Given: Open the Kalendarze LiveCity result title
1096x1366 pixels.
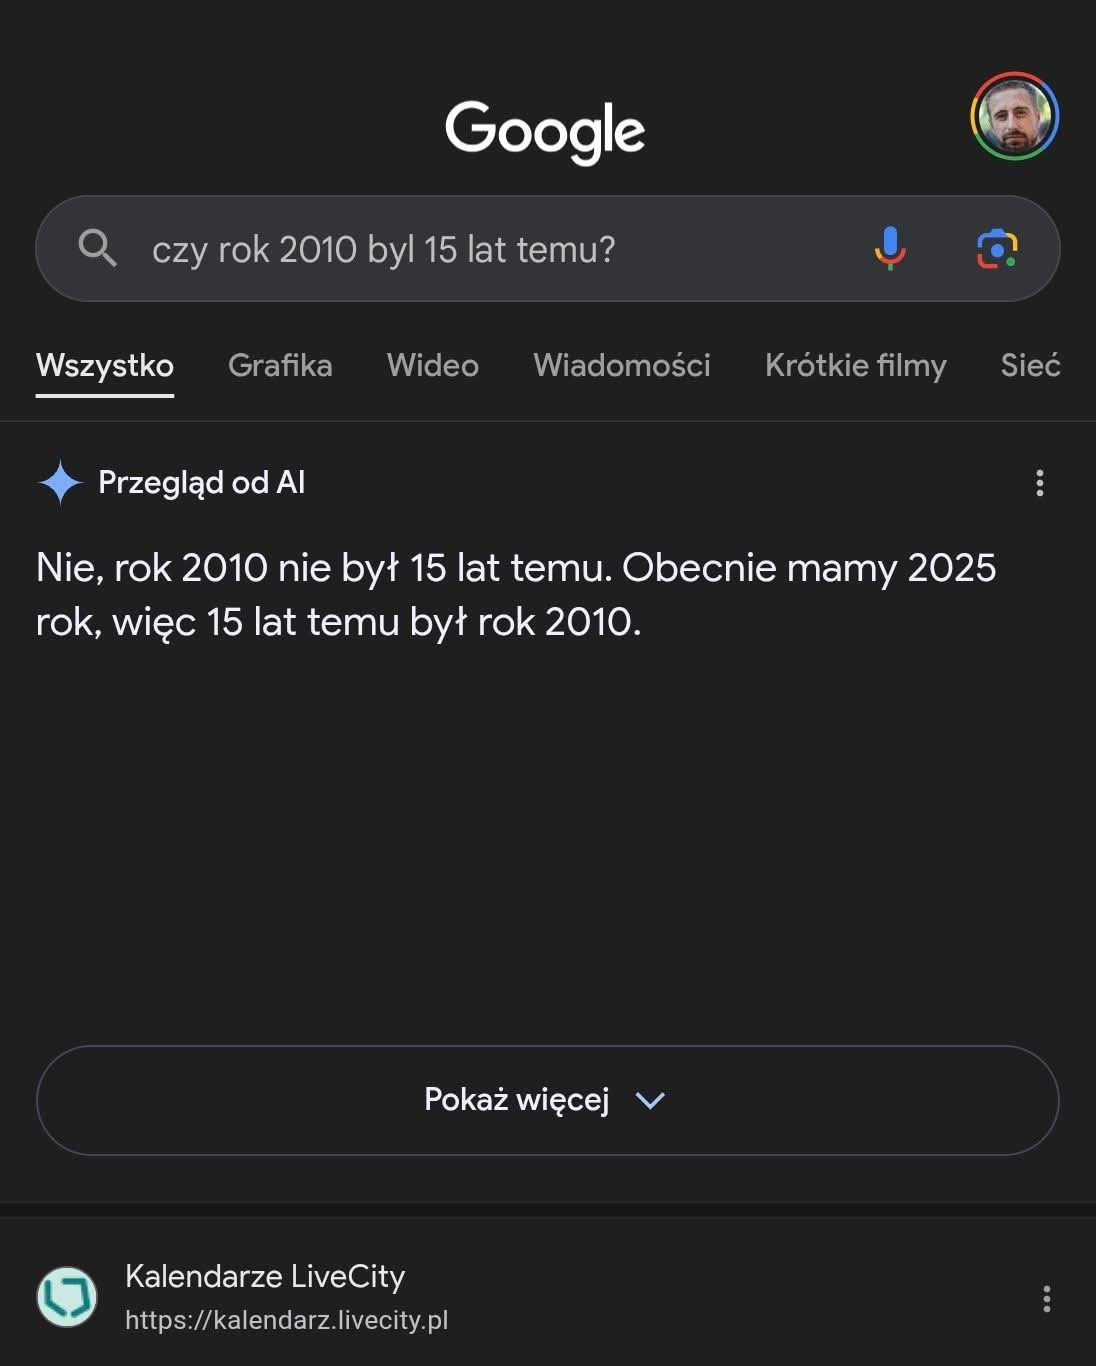Looking at the screenshot, I should [265, 1276].
